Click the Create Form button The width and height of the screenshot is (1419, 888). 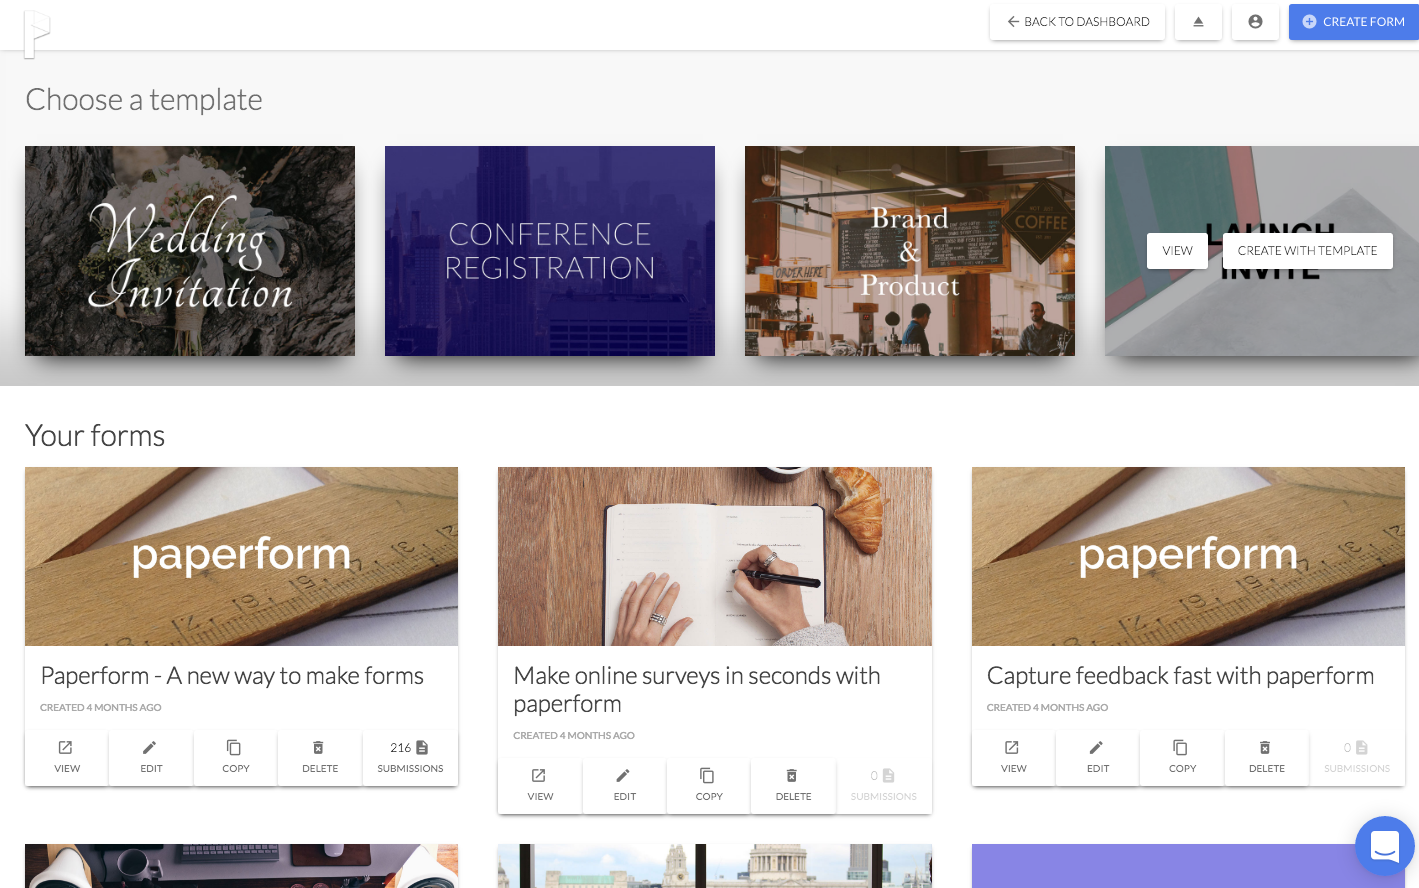coord(1354,22)
